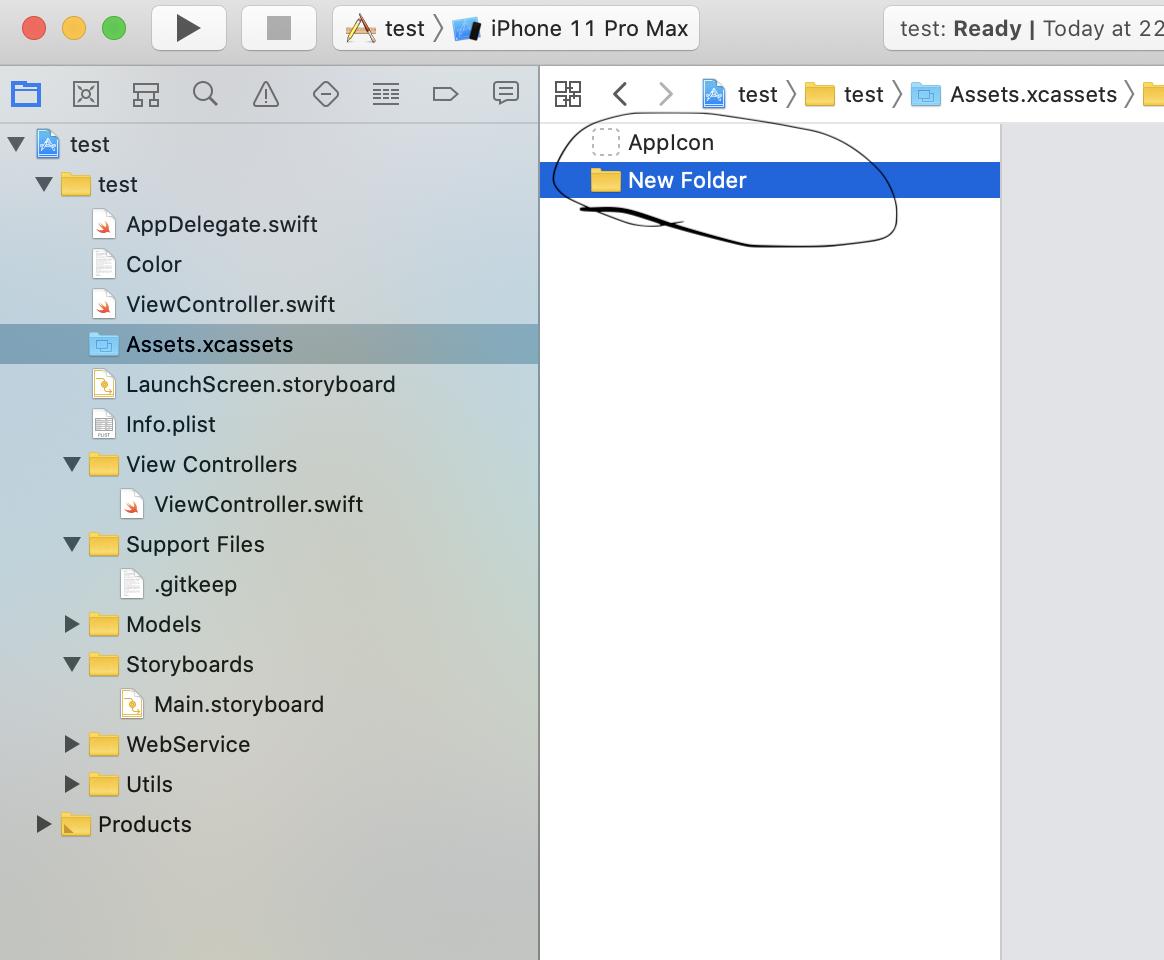Select the AppIcon asset
This screenshot has height=960, width=1164.
770,143
